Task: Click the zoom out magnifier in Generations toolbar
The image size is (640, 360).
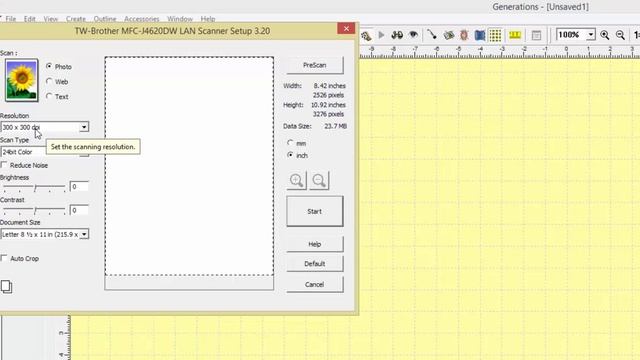Action: (620, 35)
